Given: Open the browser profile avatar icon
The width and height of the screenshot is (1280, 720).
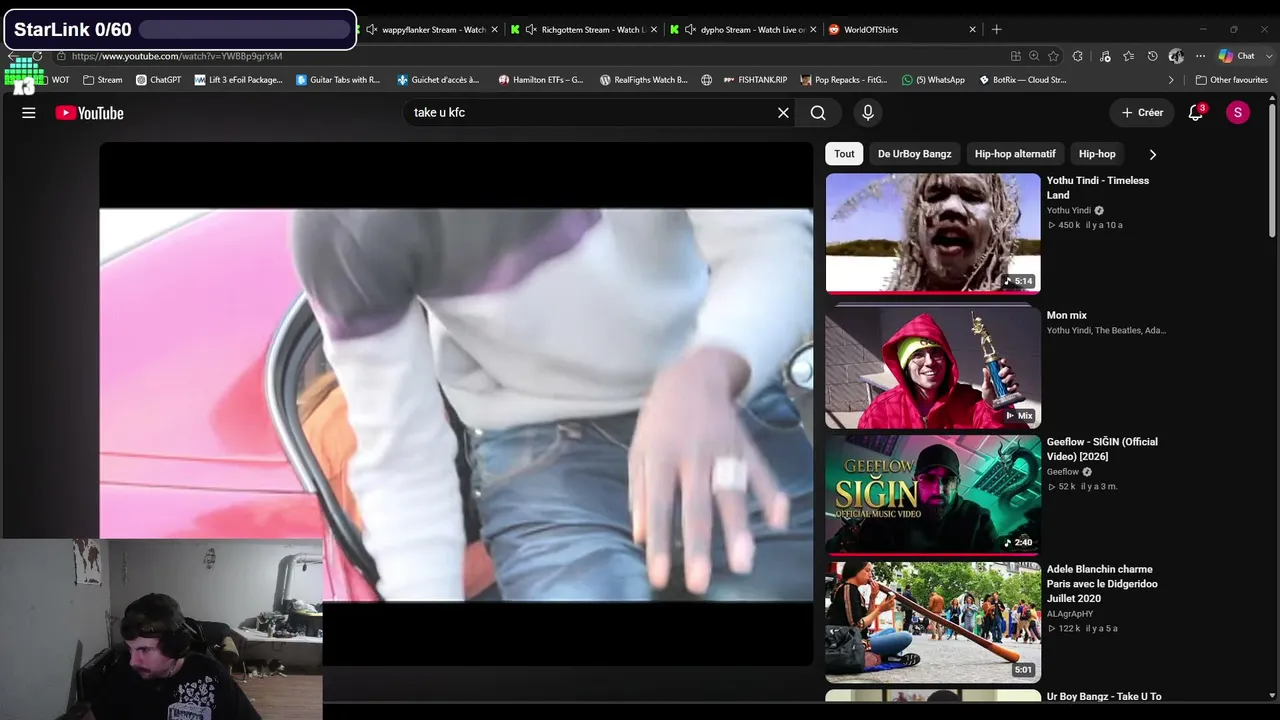Looking at the screenshot, I should coord(1176,56).
